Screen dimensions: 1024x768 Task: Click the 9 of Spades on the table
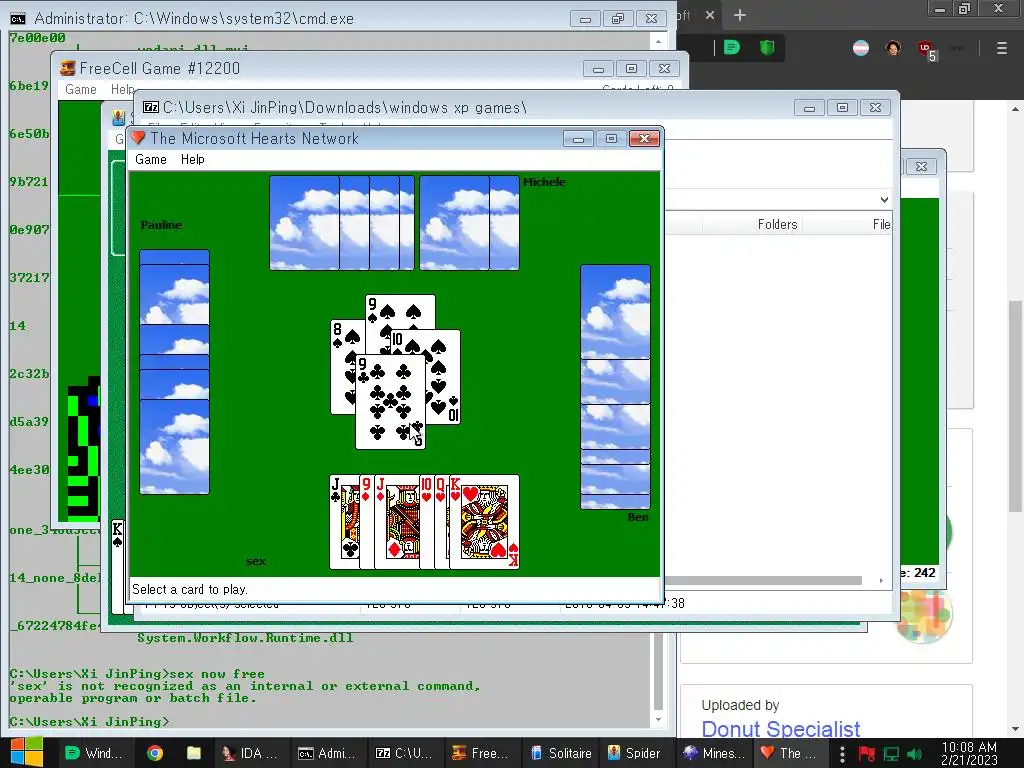[400, 312]
